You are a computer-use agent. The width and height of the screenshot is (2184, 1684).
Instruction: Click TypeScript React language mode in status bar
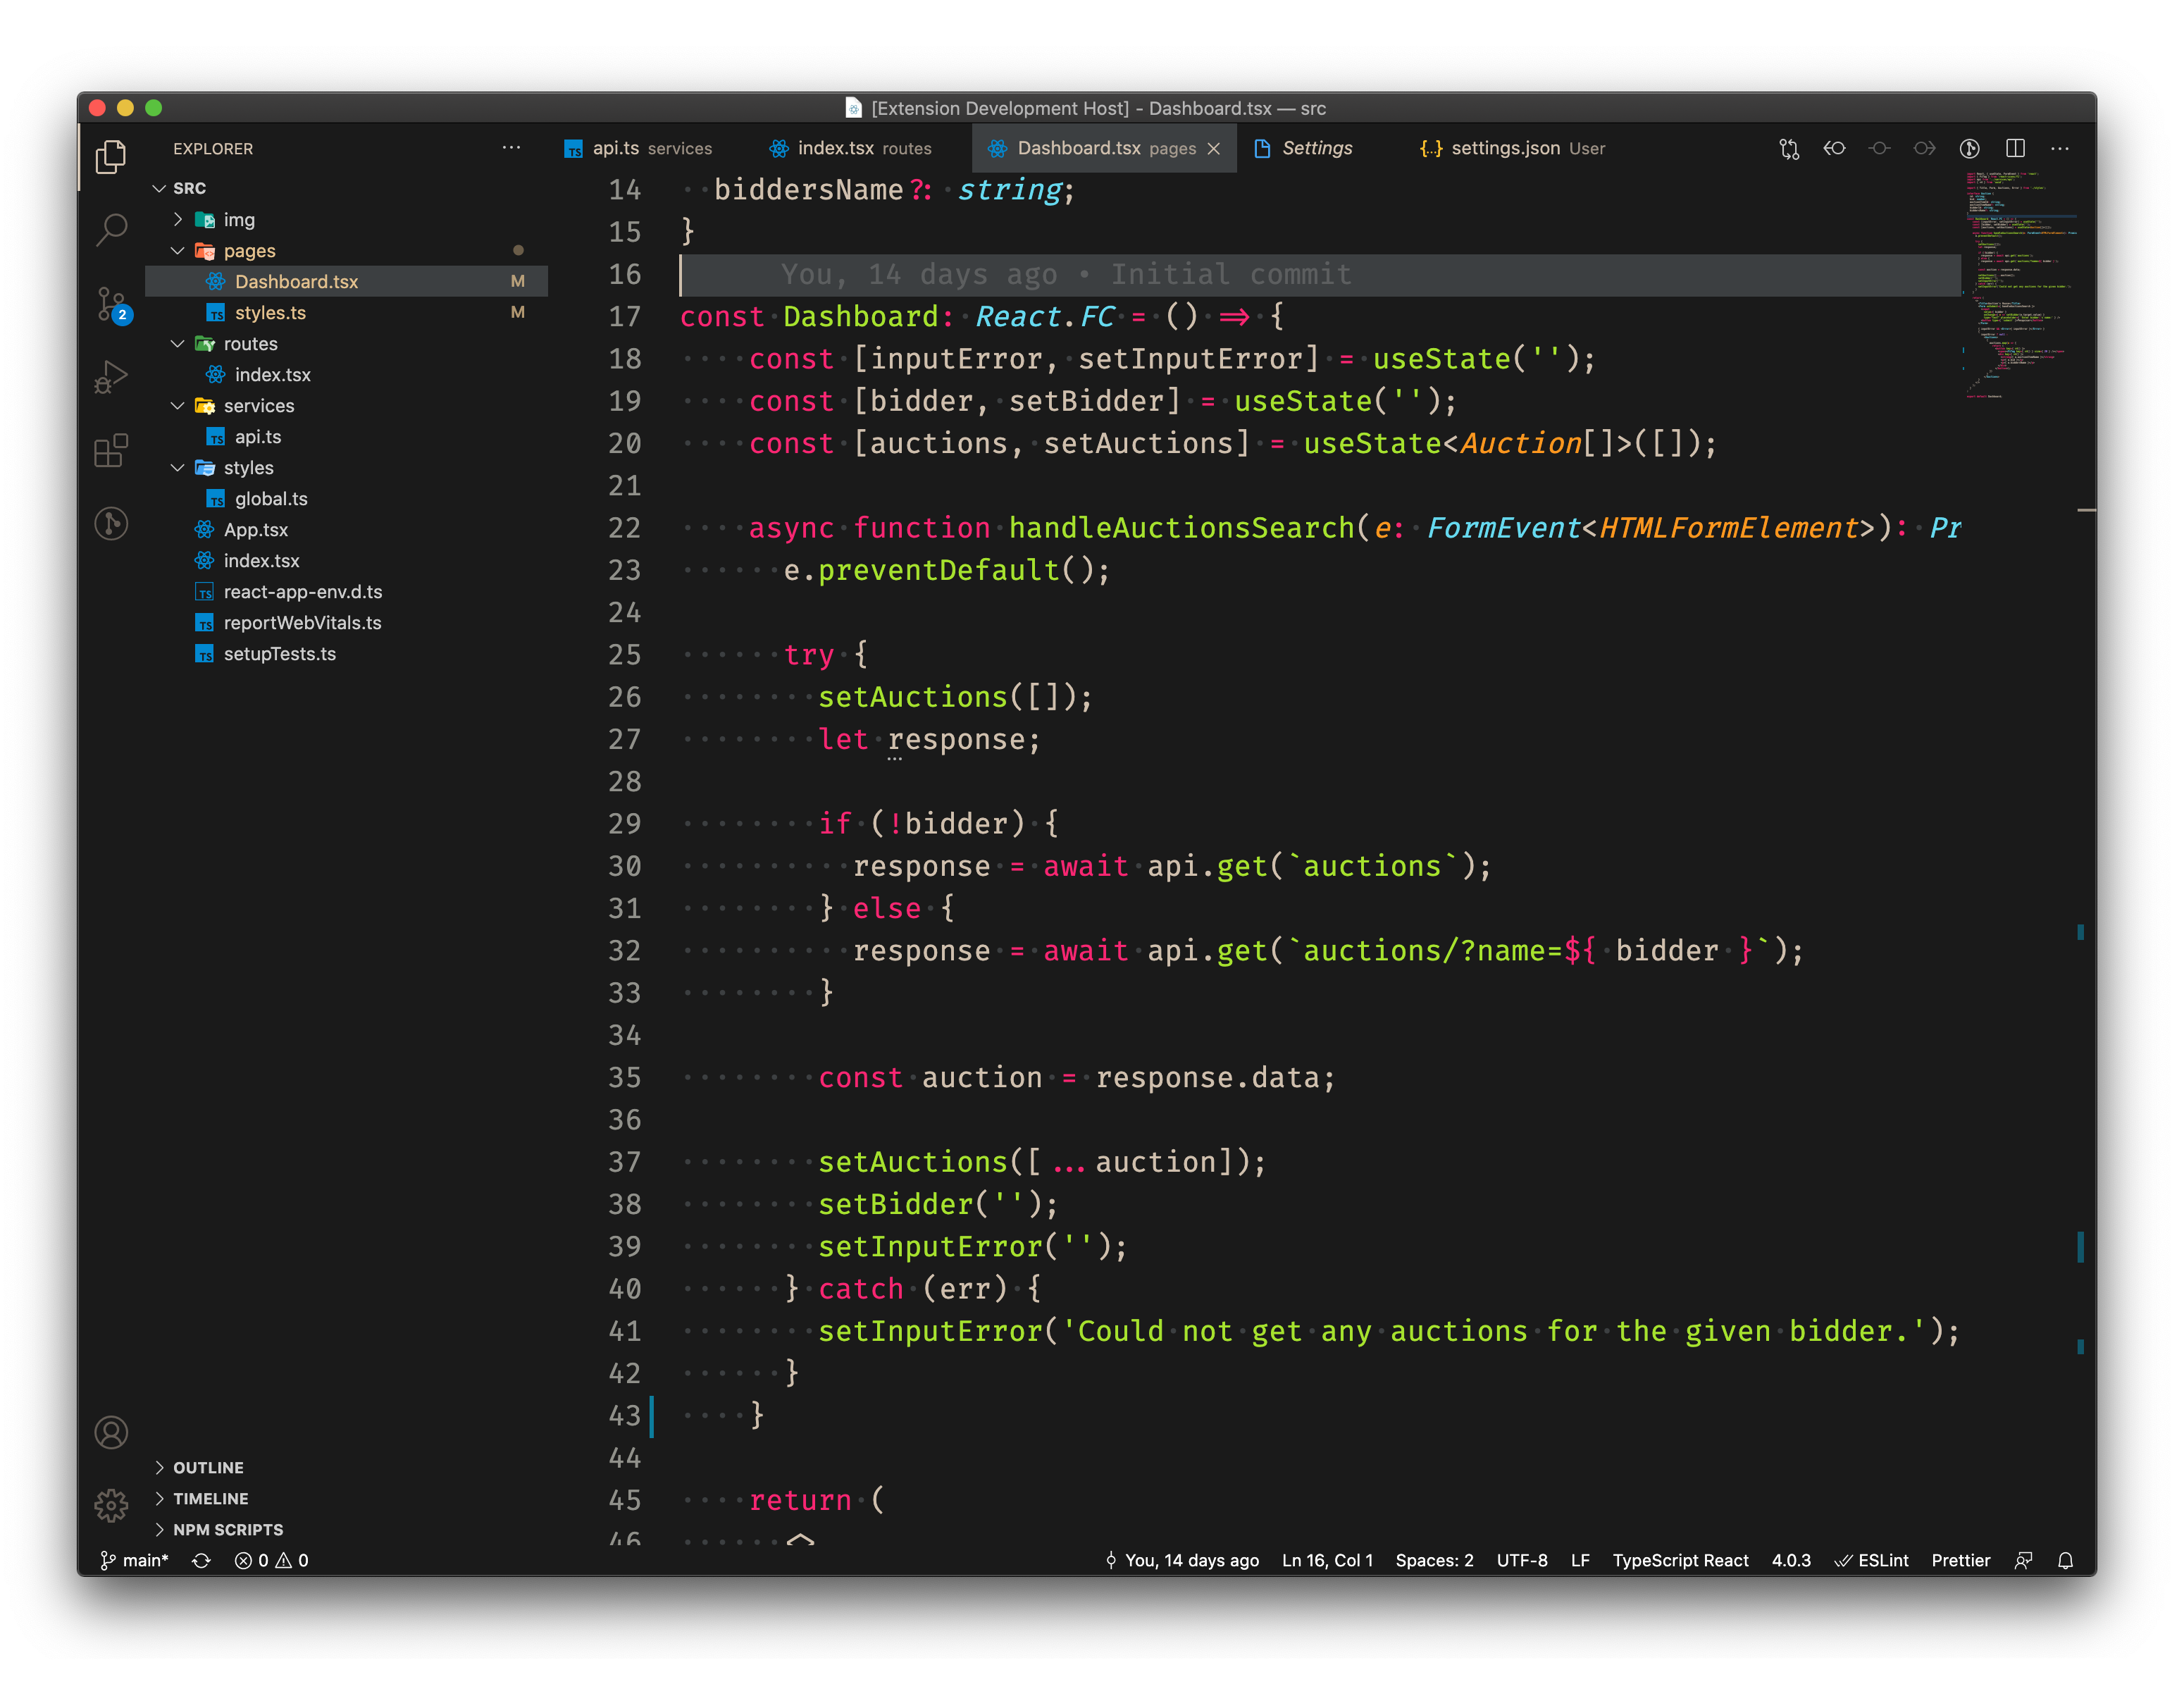point(1680,1560)
